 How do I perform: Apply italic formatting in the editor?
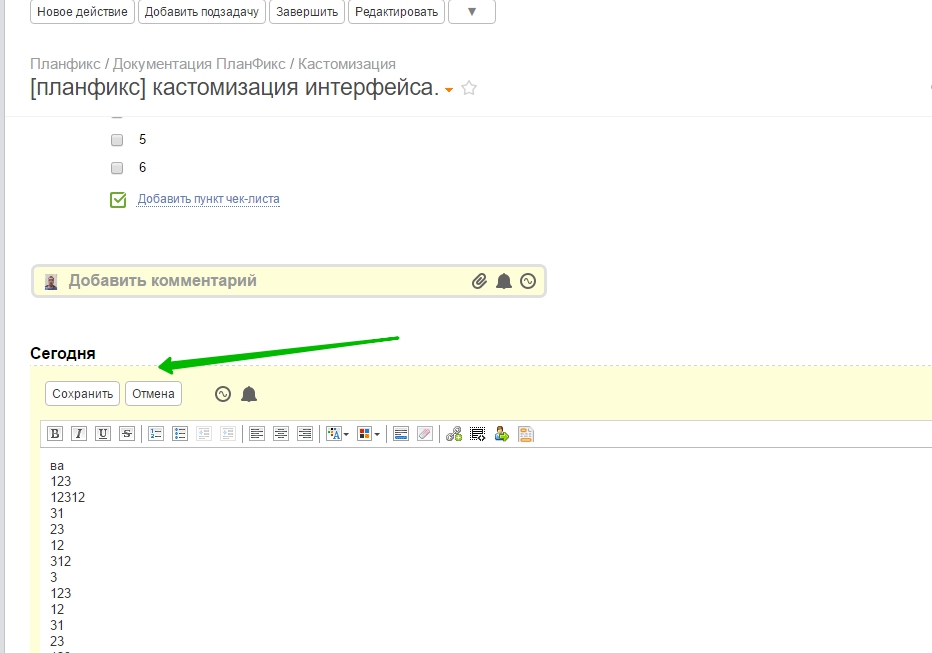pos(79,434)
